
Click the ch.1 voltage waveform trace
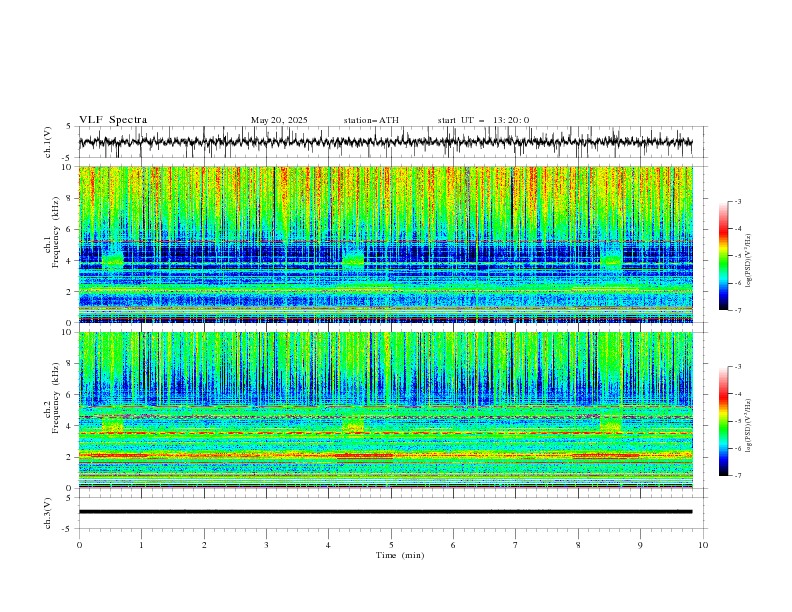[x=385, y=142]
